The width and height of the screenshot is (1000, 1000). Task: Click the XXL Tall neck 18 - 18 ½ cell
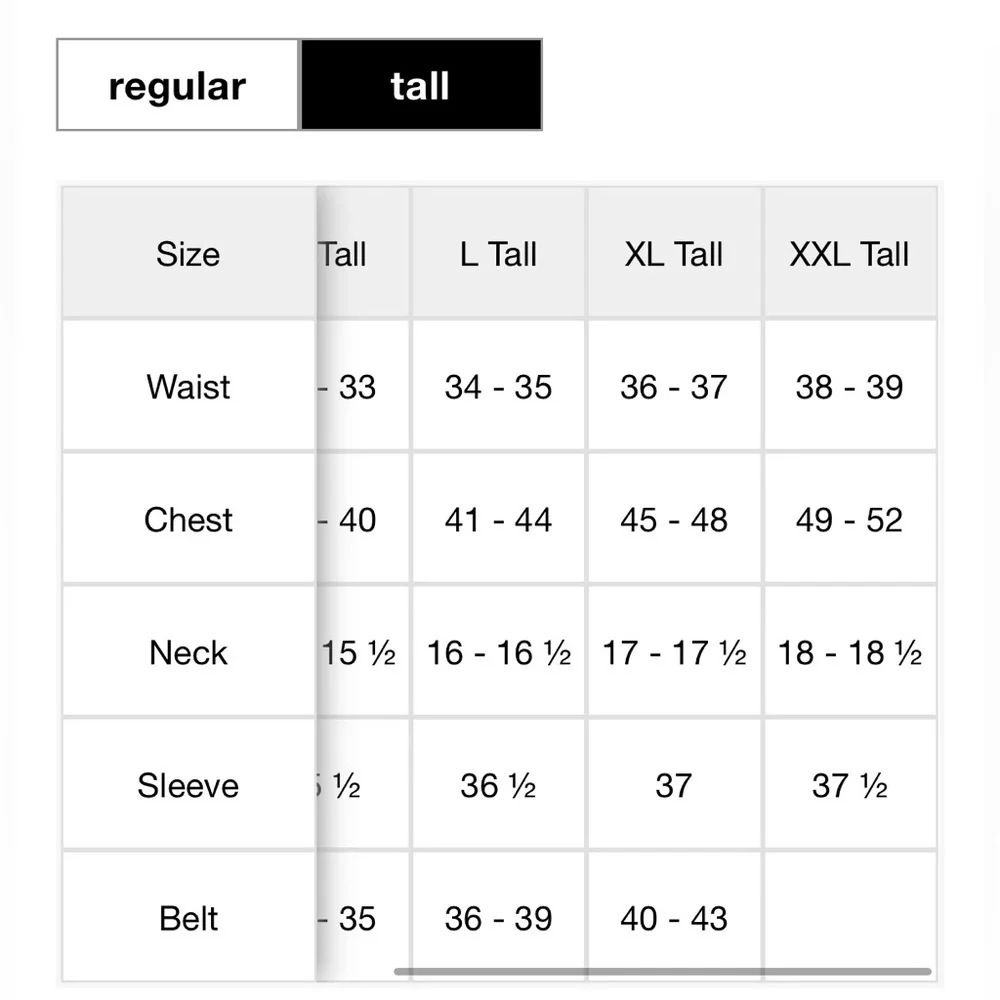coord(850,652)
